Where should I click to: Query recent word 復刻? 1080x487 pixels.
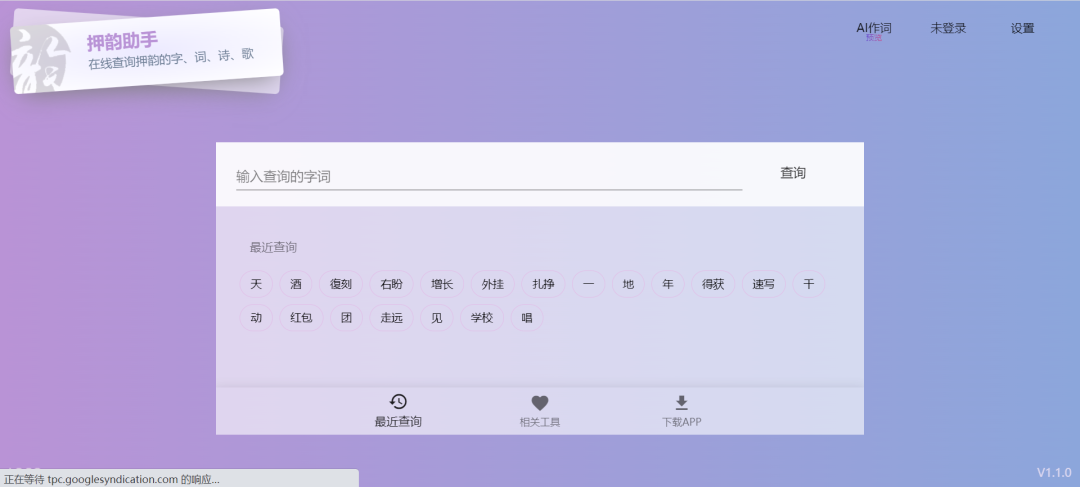341,284
